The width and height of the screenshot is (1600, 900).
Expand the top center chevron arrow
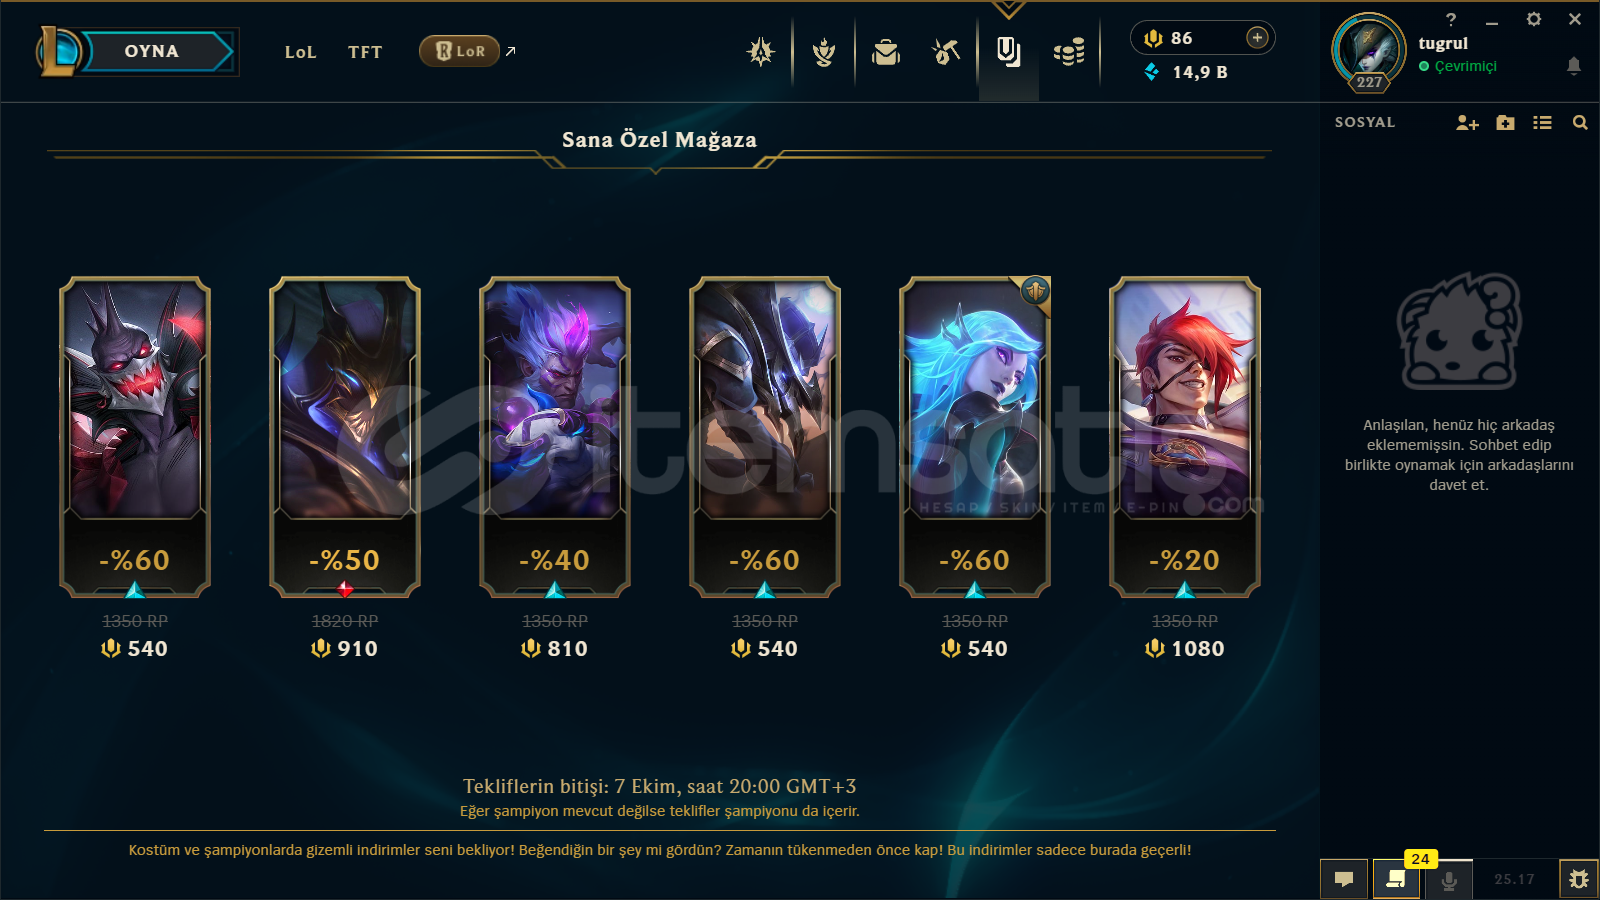[1008, 10]
